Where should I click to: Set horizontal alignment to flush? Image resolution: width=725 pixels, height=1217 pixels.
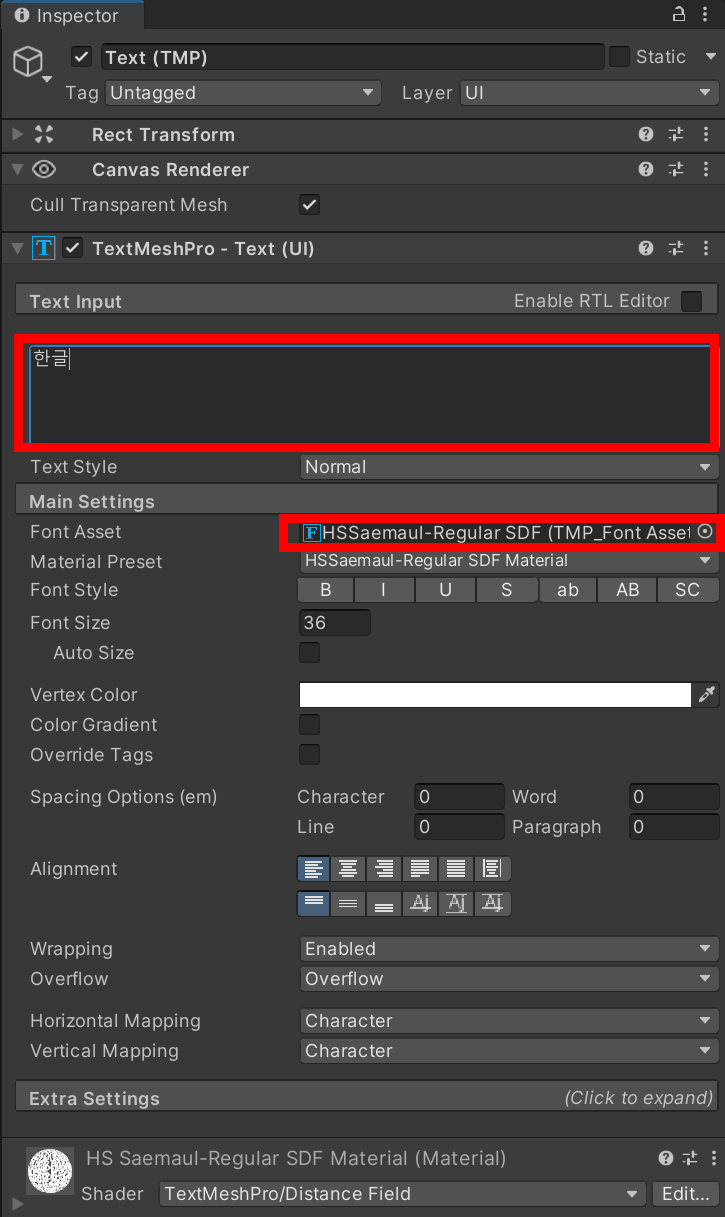[x=456, y=869]
